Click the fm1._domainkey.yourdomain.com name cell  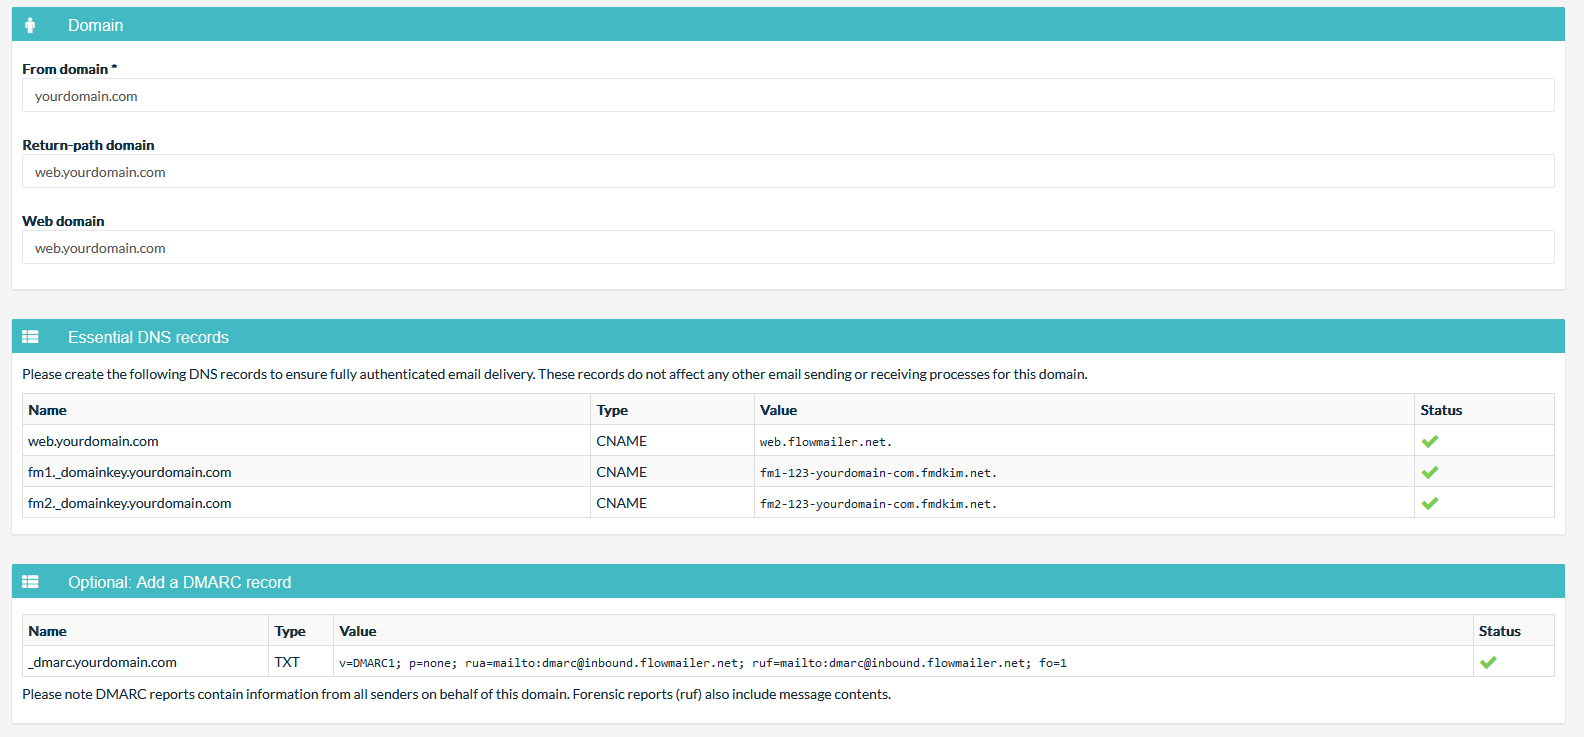[130, 472]
